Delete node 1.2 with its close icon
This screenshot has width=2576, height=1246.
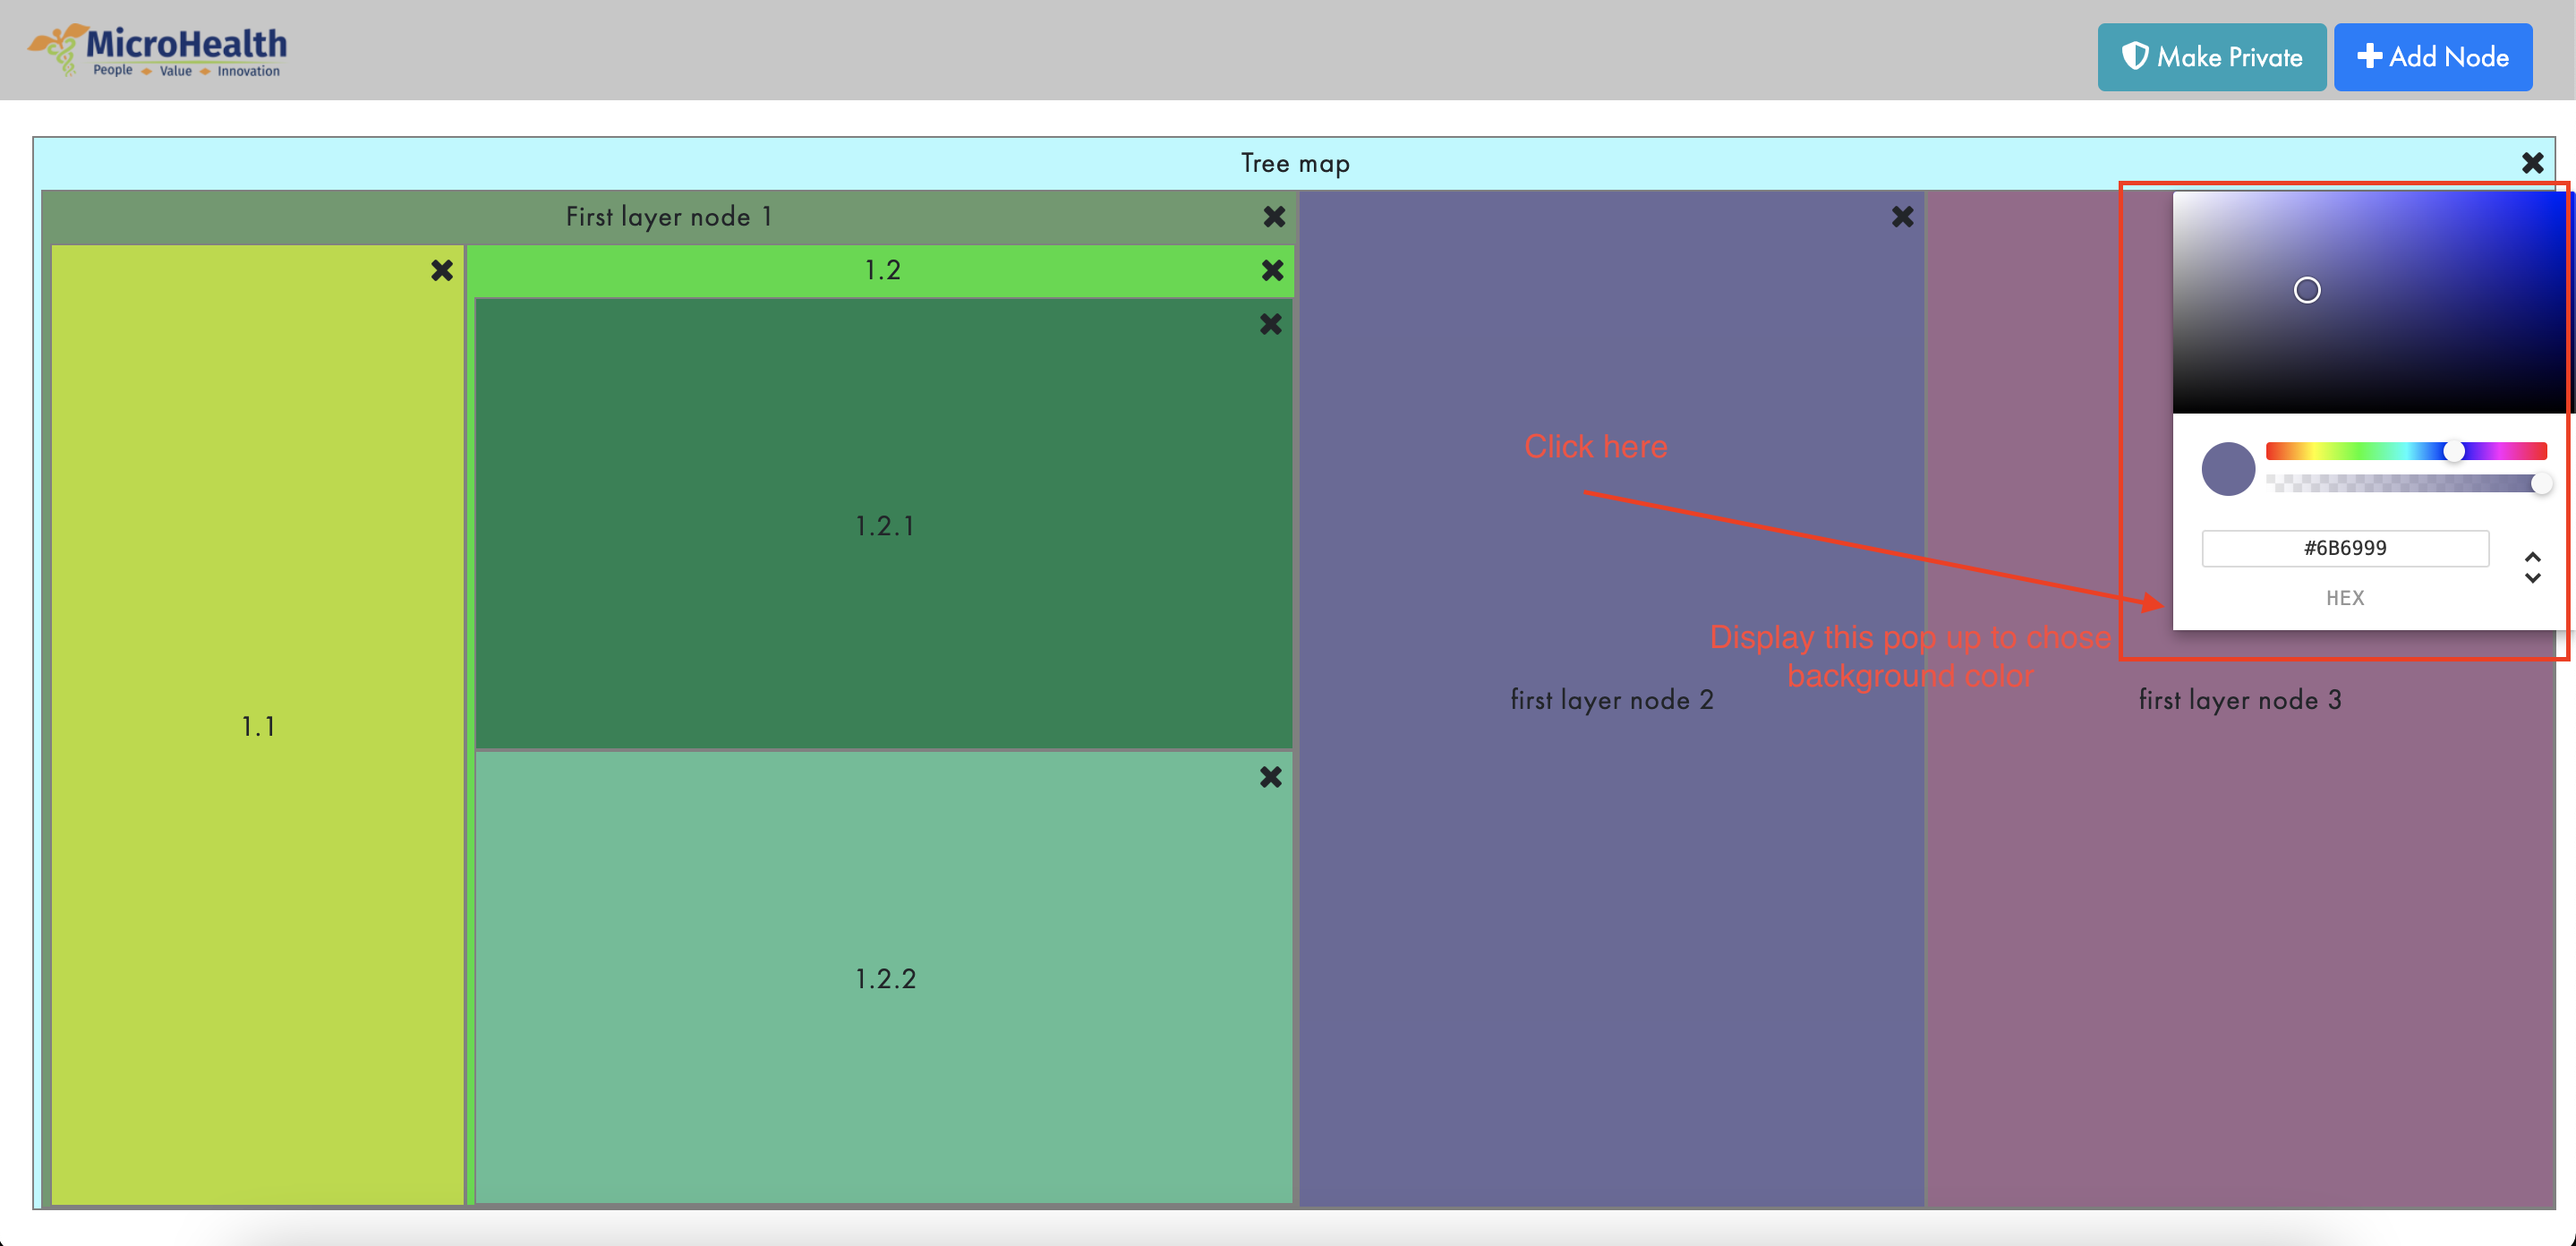(1271, 270)
